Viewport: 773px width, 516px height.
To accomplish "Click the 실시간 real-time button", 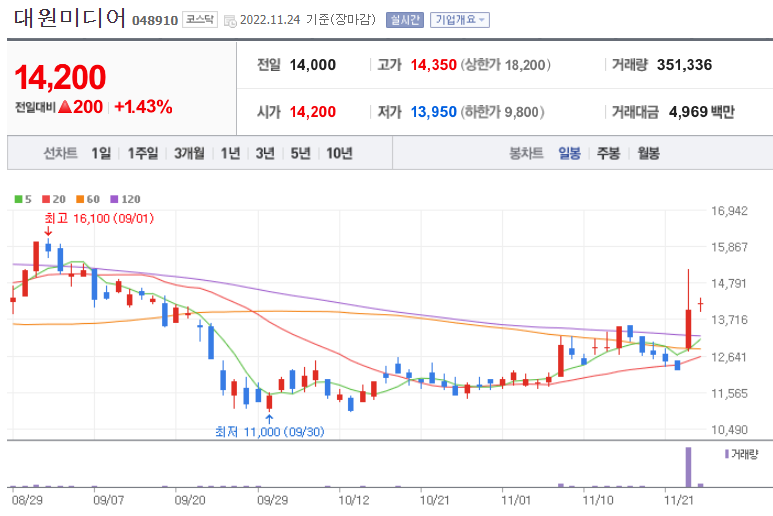I will pos(405,20).
